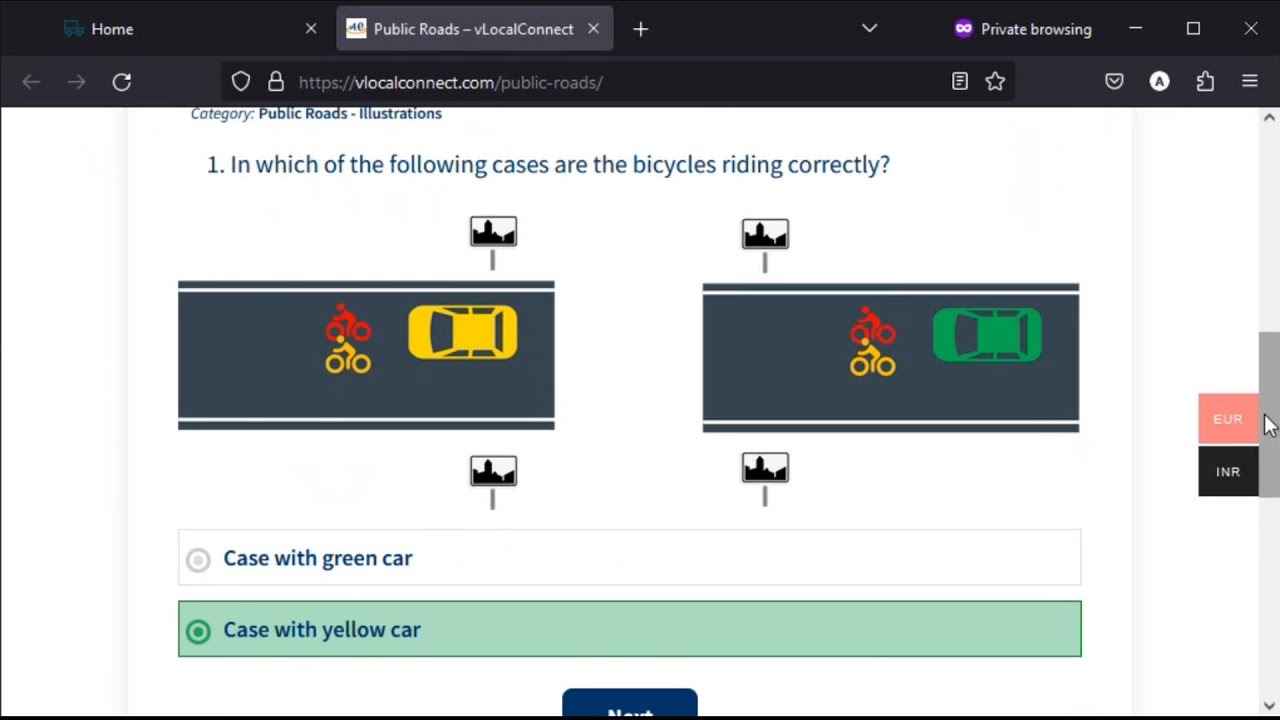Screen dimensions: 1280x720
Task: Toggle reader view icon in address bar
Action: pos(960,82)
